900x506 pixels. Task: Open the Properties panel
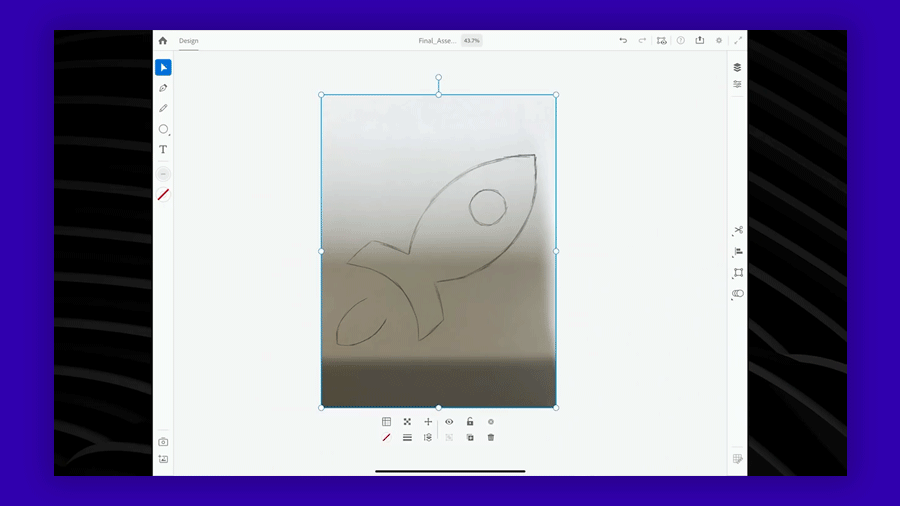(738, 84)
